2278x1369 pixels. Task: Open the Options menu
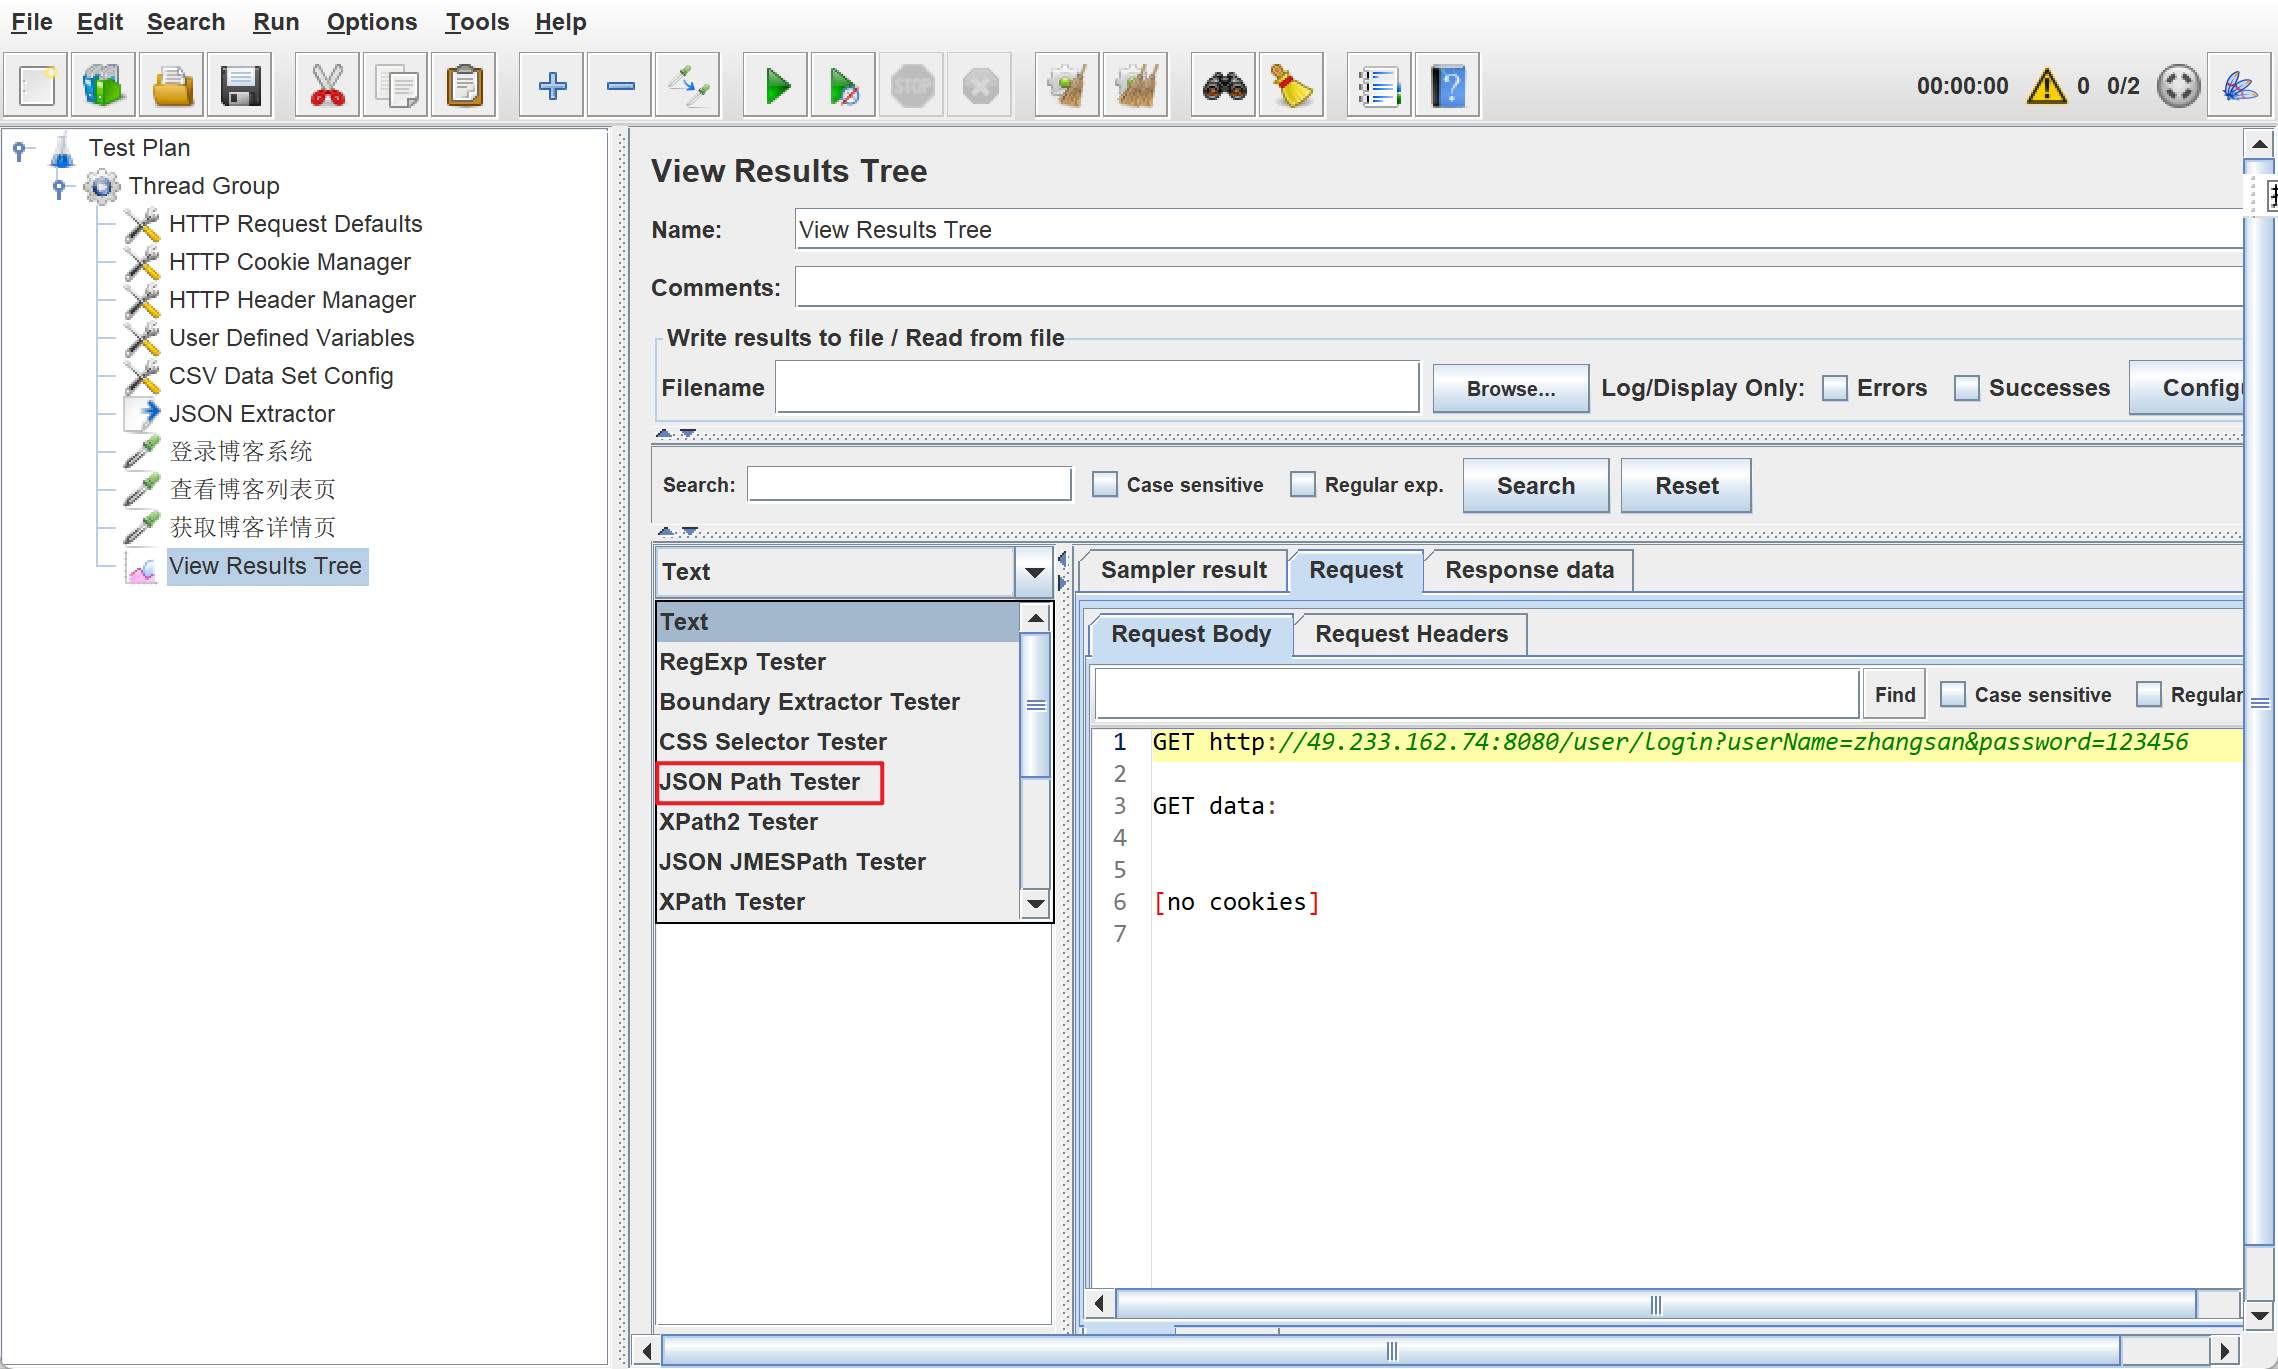tap(371, 22)
